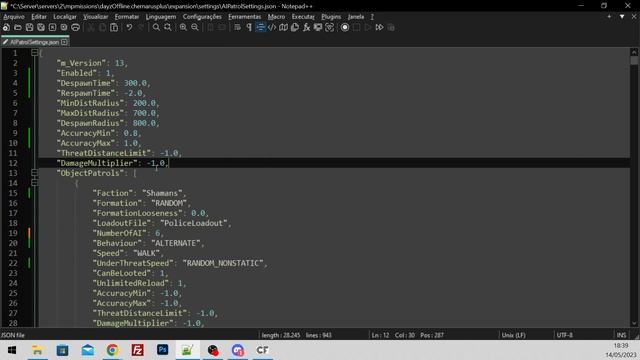
Task: Create a new file with the New icon
Action: click(x=6, y=27)
